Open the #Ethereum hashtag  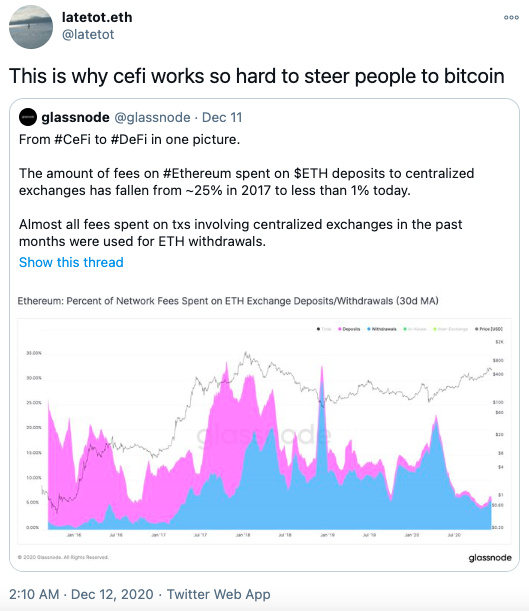(x=197, y=173)
